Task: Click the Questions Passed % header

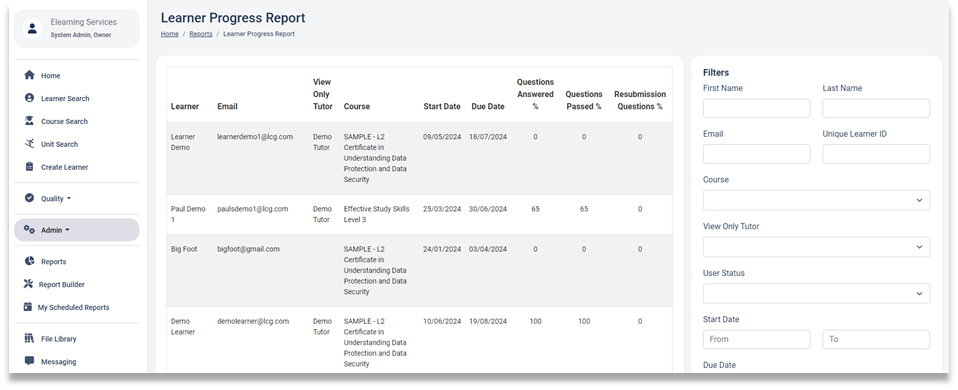Action: (x=584, y=100)
